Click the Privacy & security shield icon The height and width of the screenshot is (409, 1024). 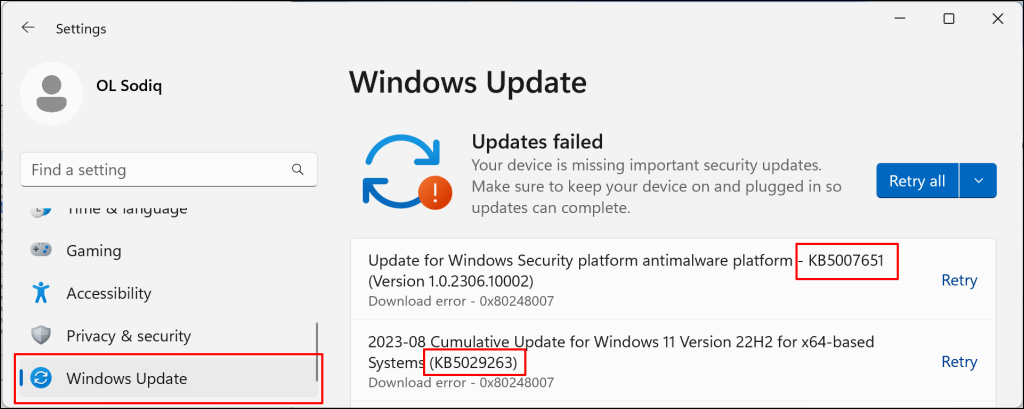click(x=41, y=336)
